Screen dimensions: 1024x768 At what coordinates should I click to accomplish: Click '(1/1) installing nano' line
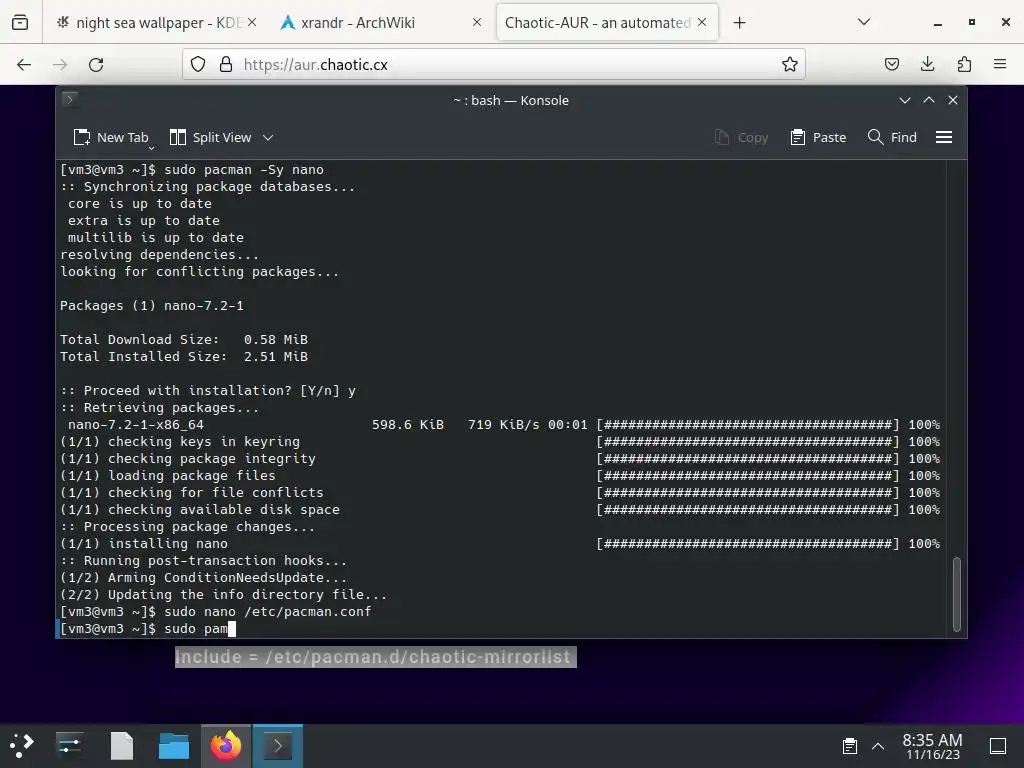click(x=500, y=543)
